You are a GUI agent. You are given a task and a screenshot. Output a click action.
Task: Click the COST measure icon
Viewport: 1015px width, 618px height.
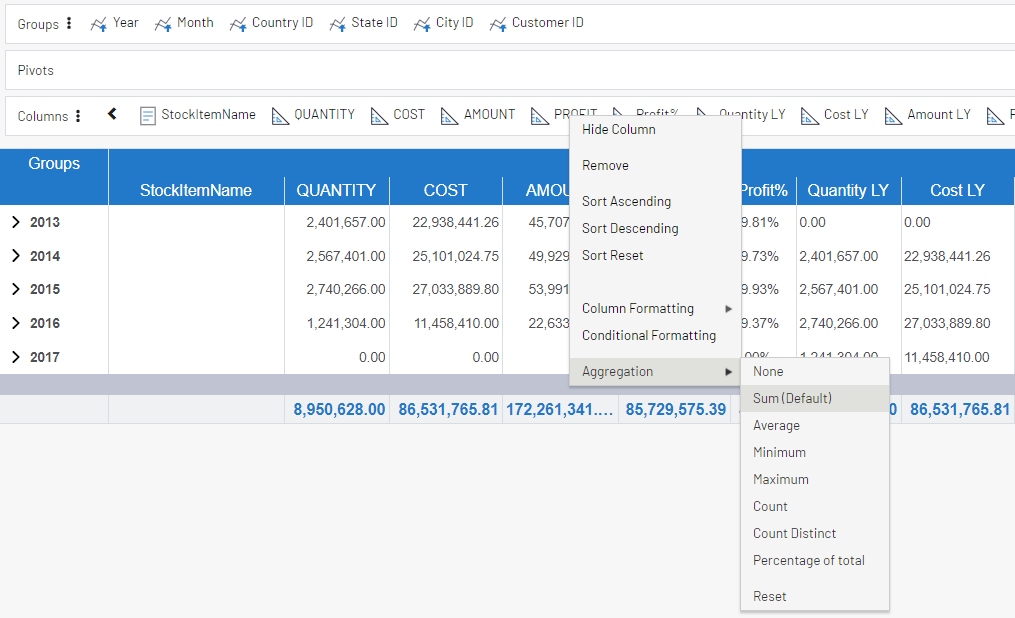pos(379,114)
